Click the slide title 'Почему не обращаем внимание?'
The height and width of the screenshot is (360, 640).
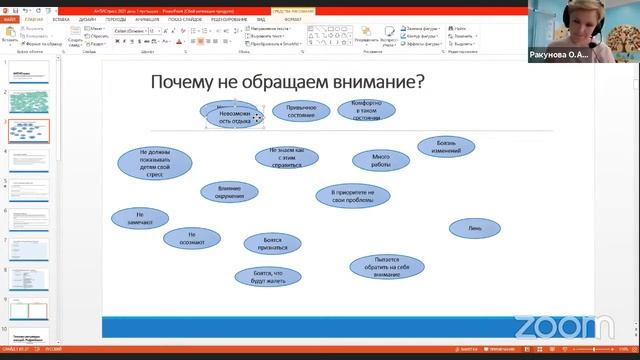point(287,82)
